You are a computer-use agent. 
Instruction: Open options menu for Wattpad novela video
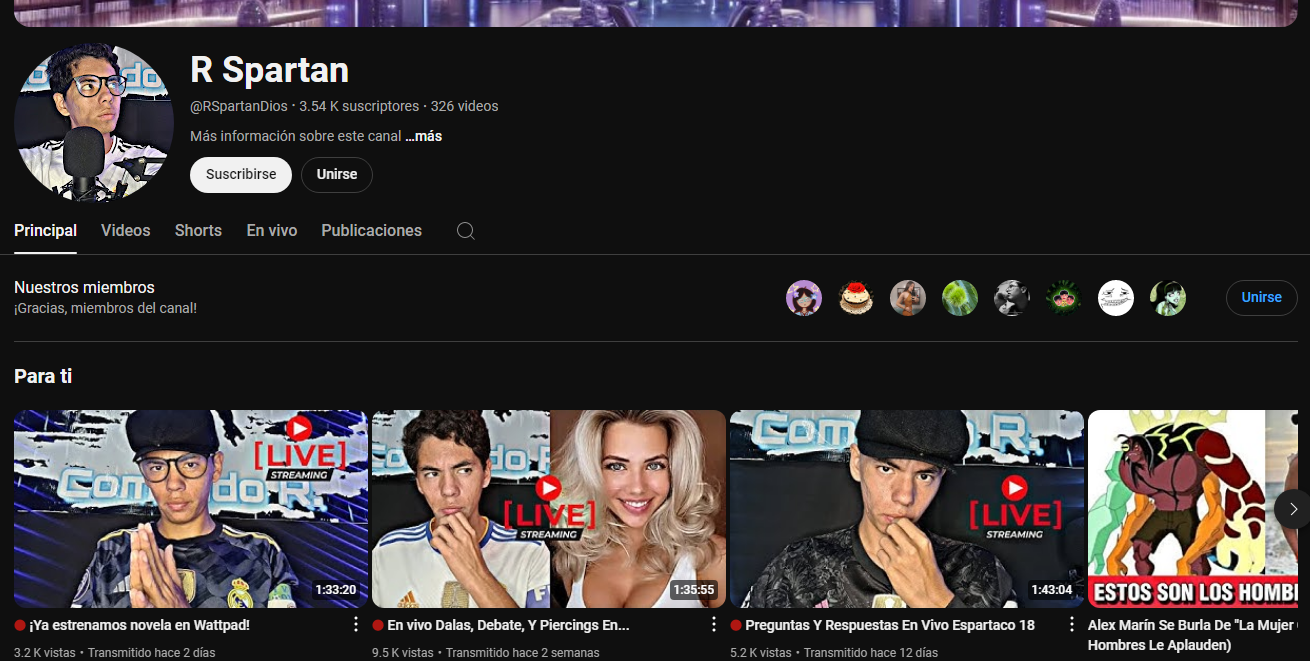[356, 625]
